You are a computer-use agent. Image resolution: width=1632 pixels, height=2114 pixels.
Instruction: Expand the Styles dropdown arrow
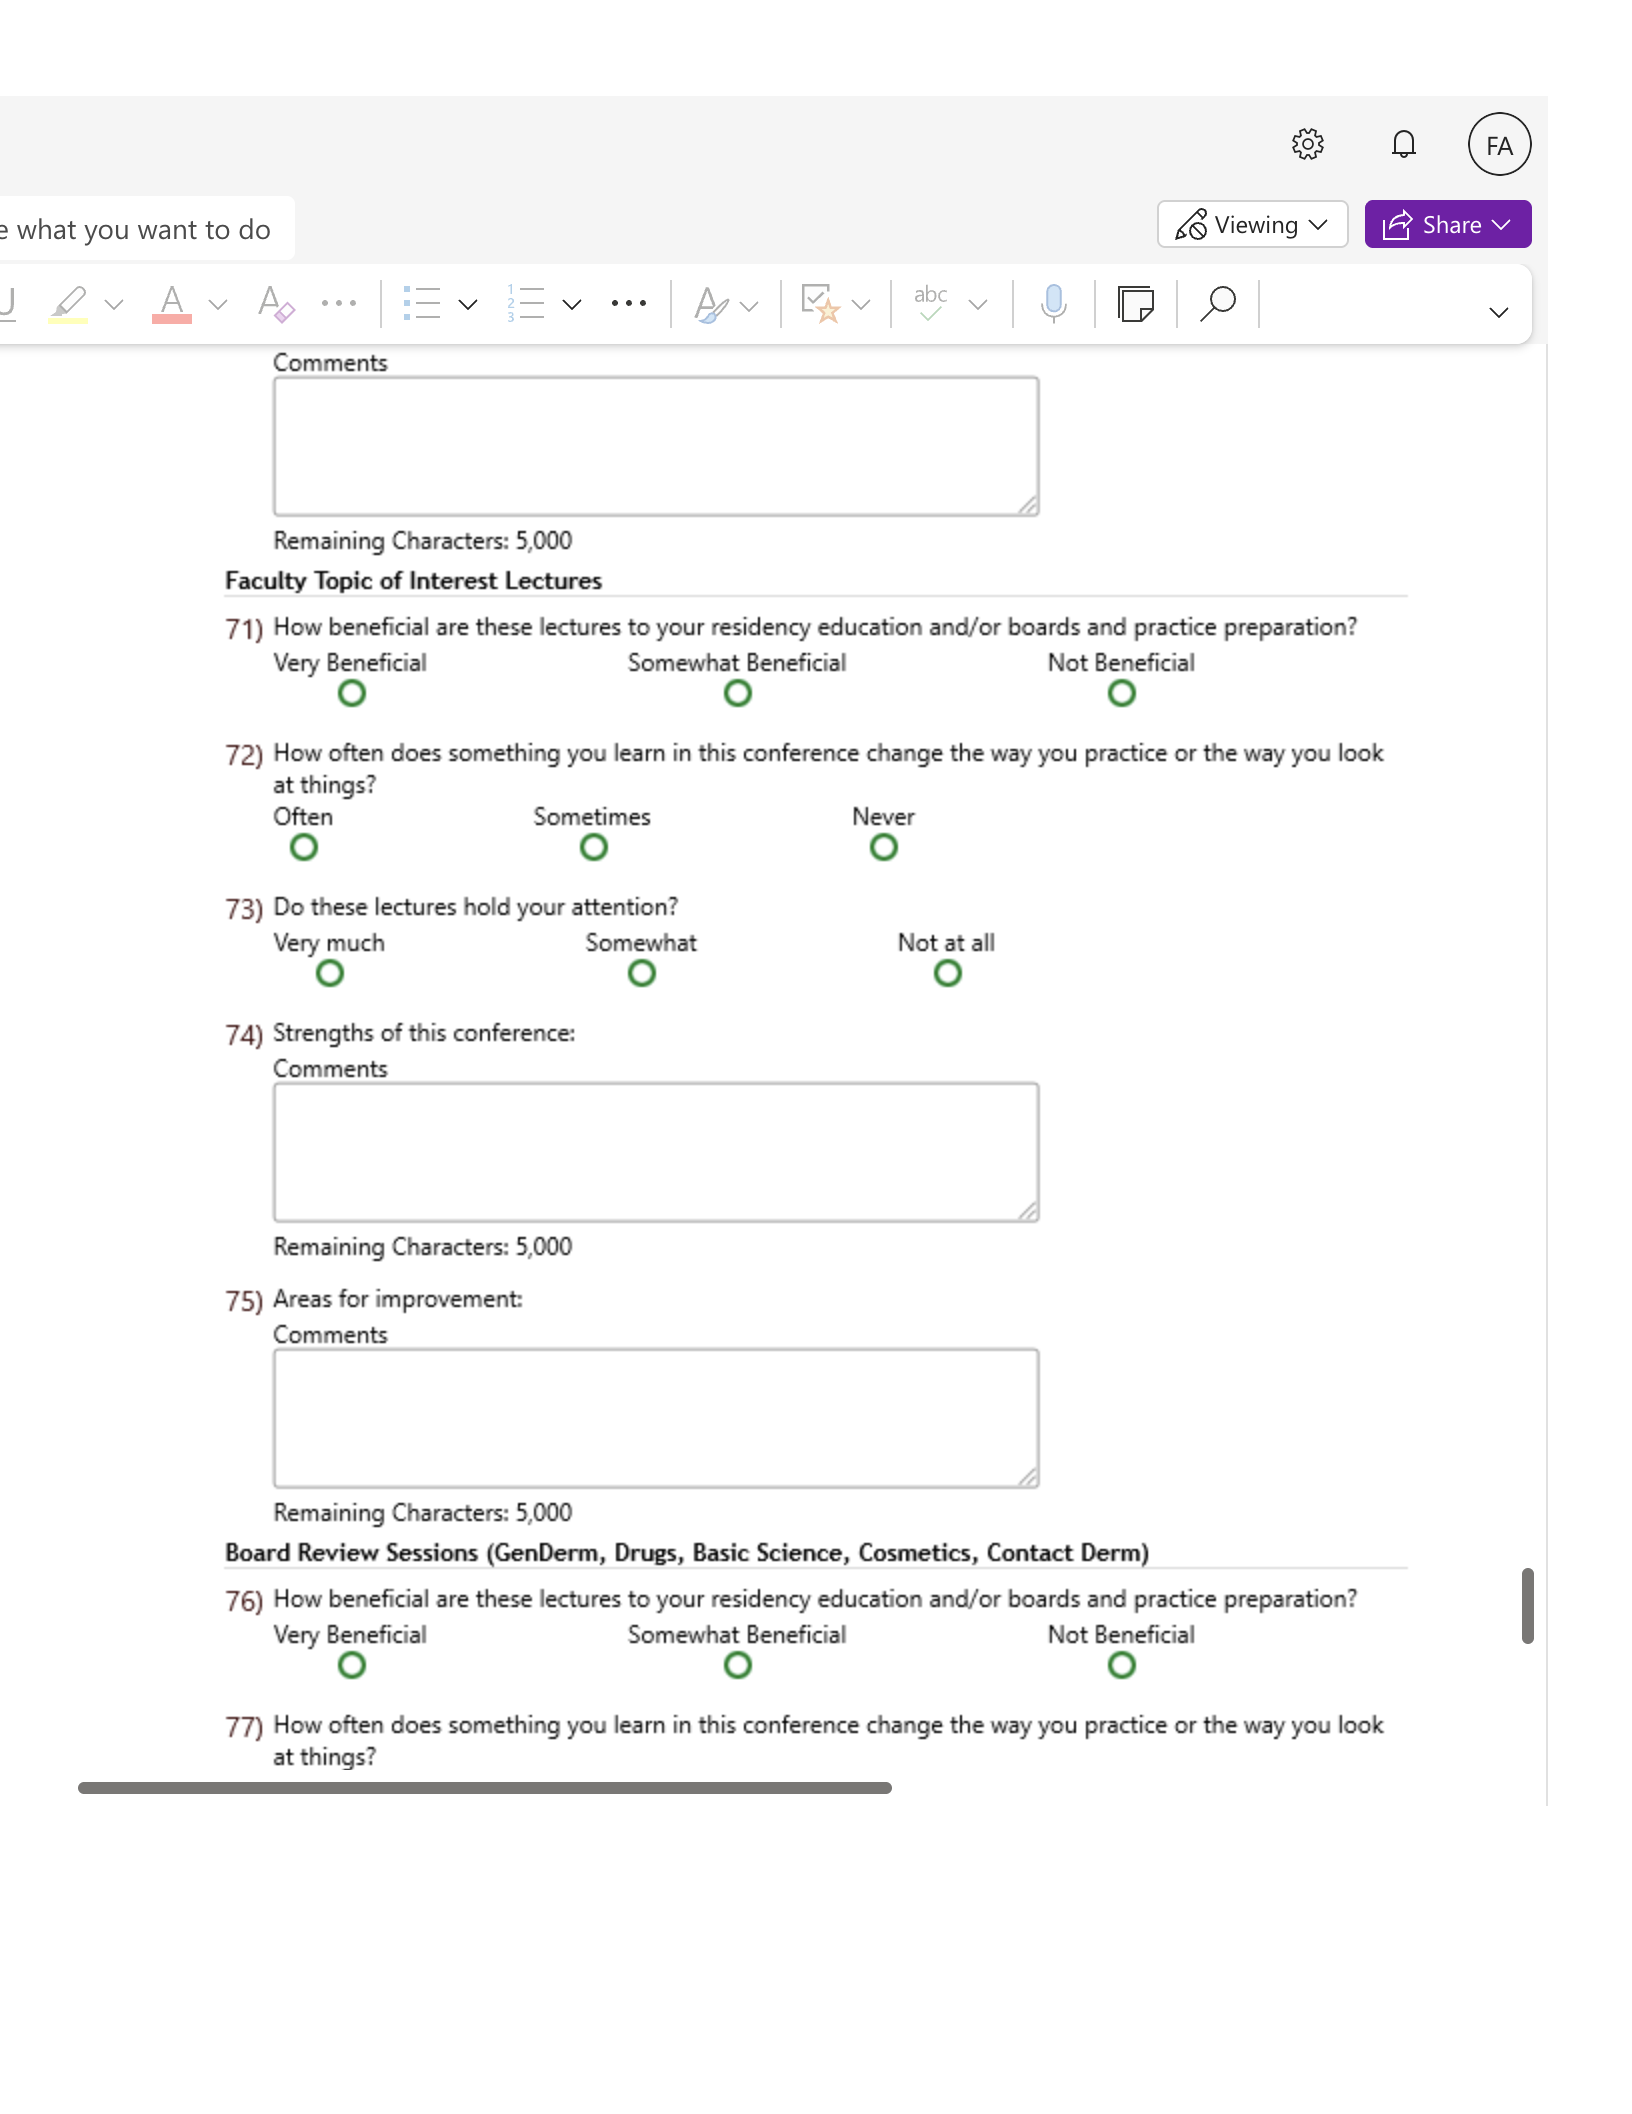click(x=749, y=305)
